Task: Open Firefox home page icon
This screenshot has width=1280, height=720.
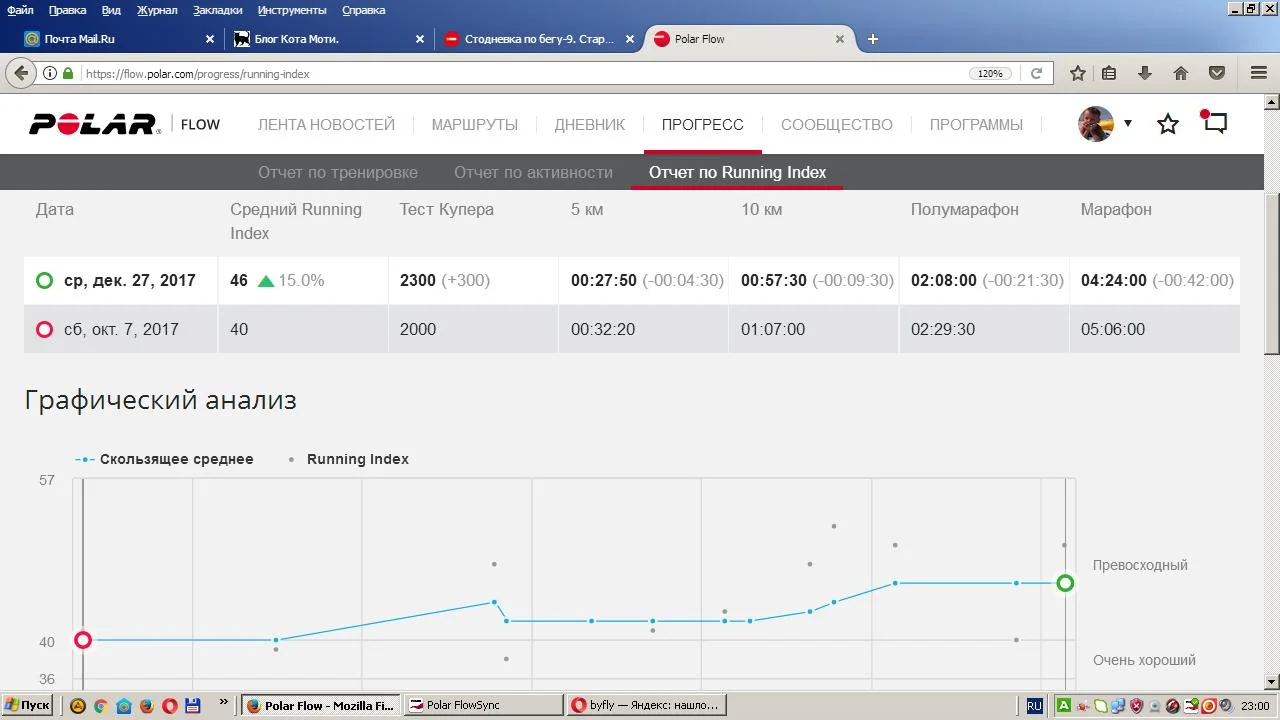Action: 1181,73
